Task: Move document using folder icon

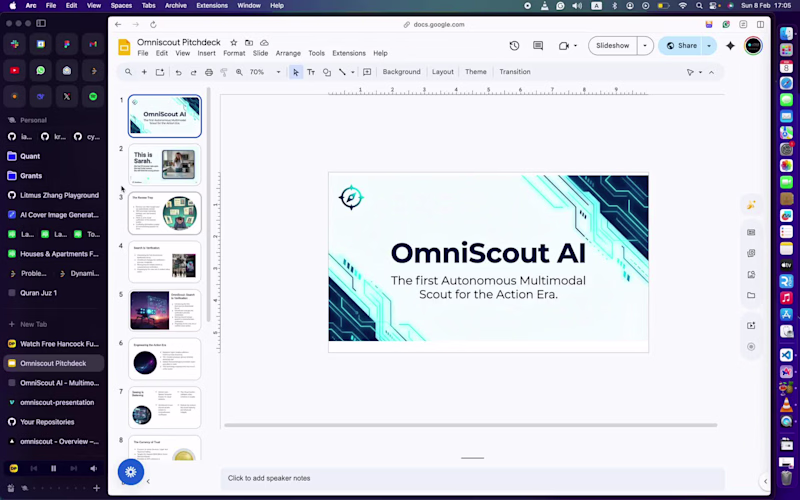Action: coord(248,42)
